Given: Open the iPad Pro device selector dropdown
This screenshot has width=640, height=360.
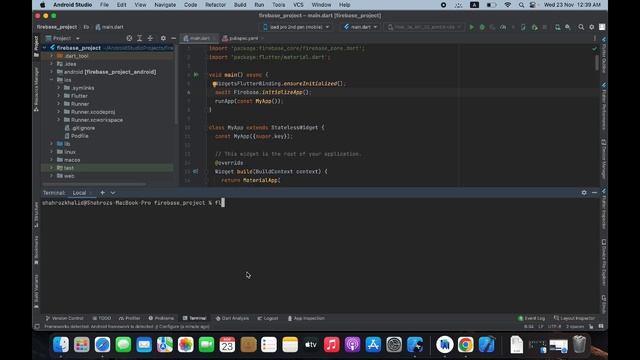Looking at the screenshot, I should [296, 27].
